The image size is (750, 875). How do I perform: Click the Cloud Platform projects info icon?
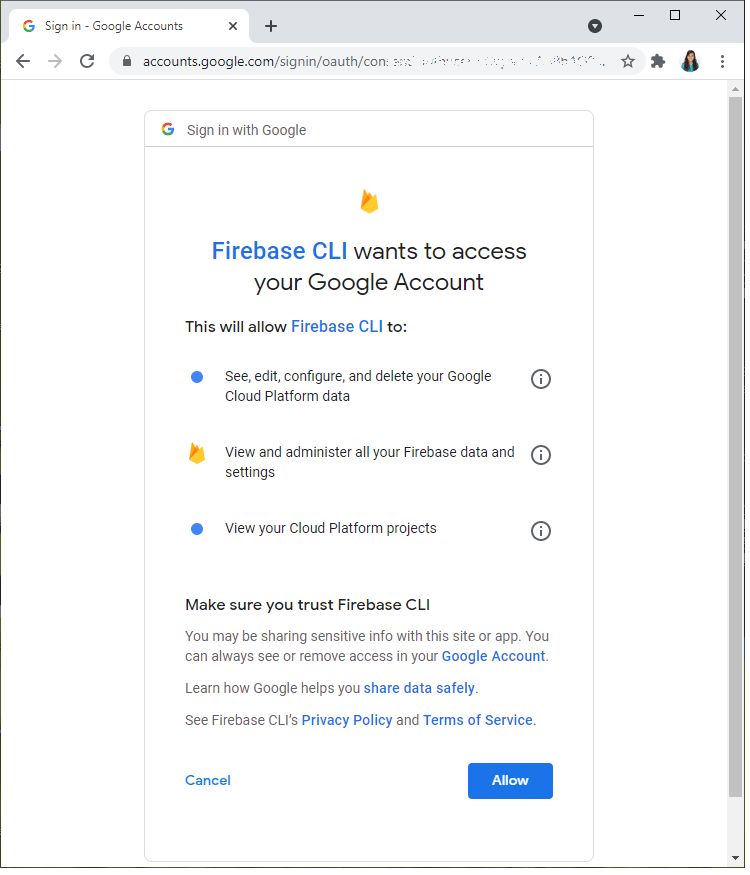[541, 531]
